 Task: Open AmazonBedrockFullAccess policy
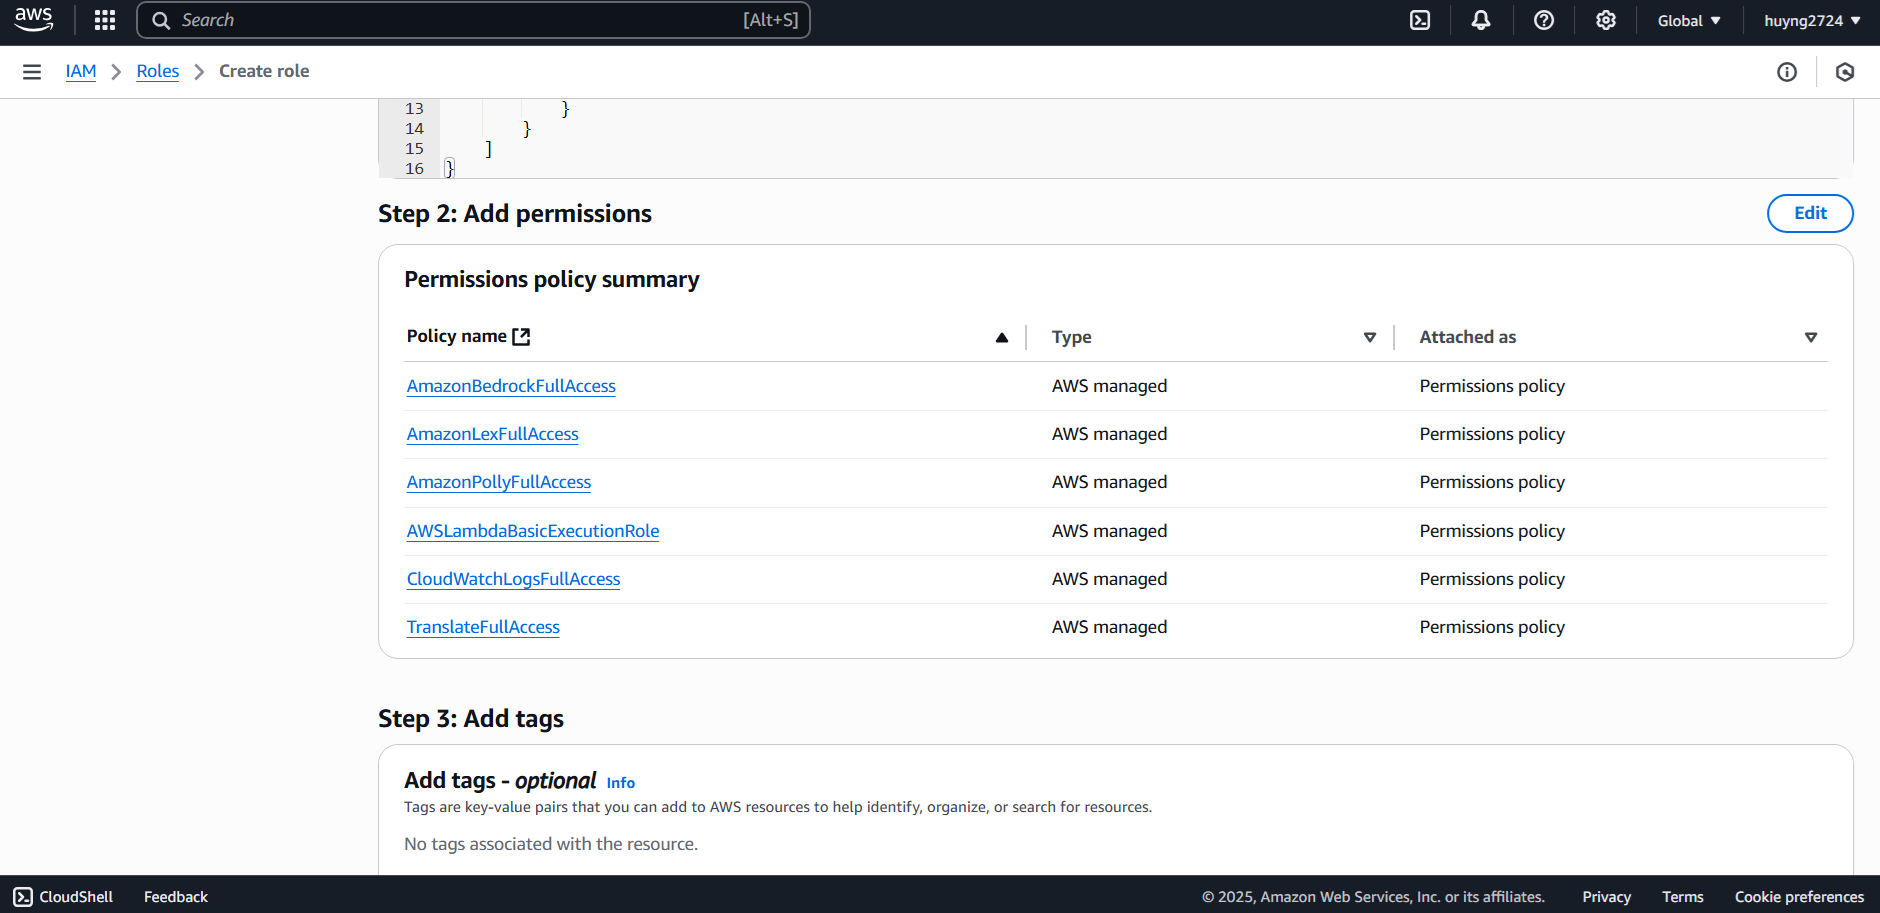click(511, 386)
